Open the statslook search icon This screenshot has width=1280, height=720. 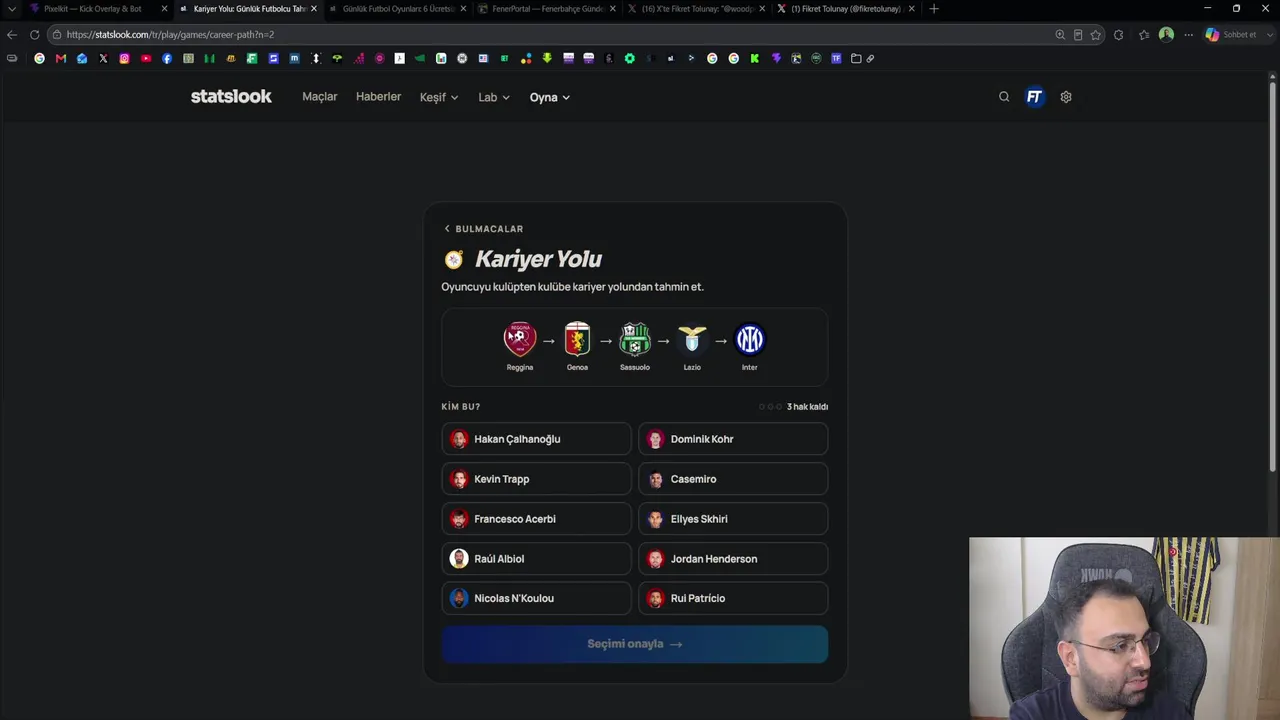click(1004, 97)
